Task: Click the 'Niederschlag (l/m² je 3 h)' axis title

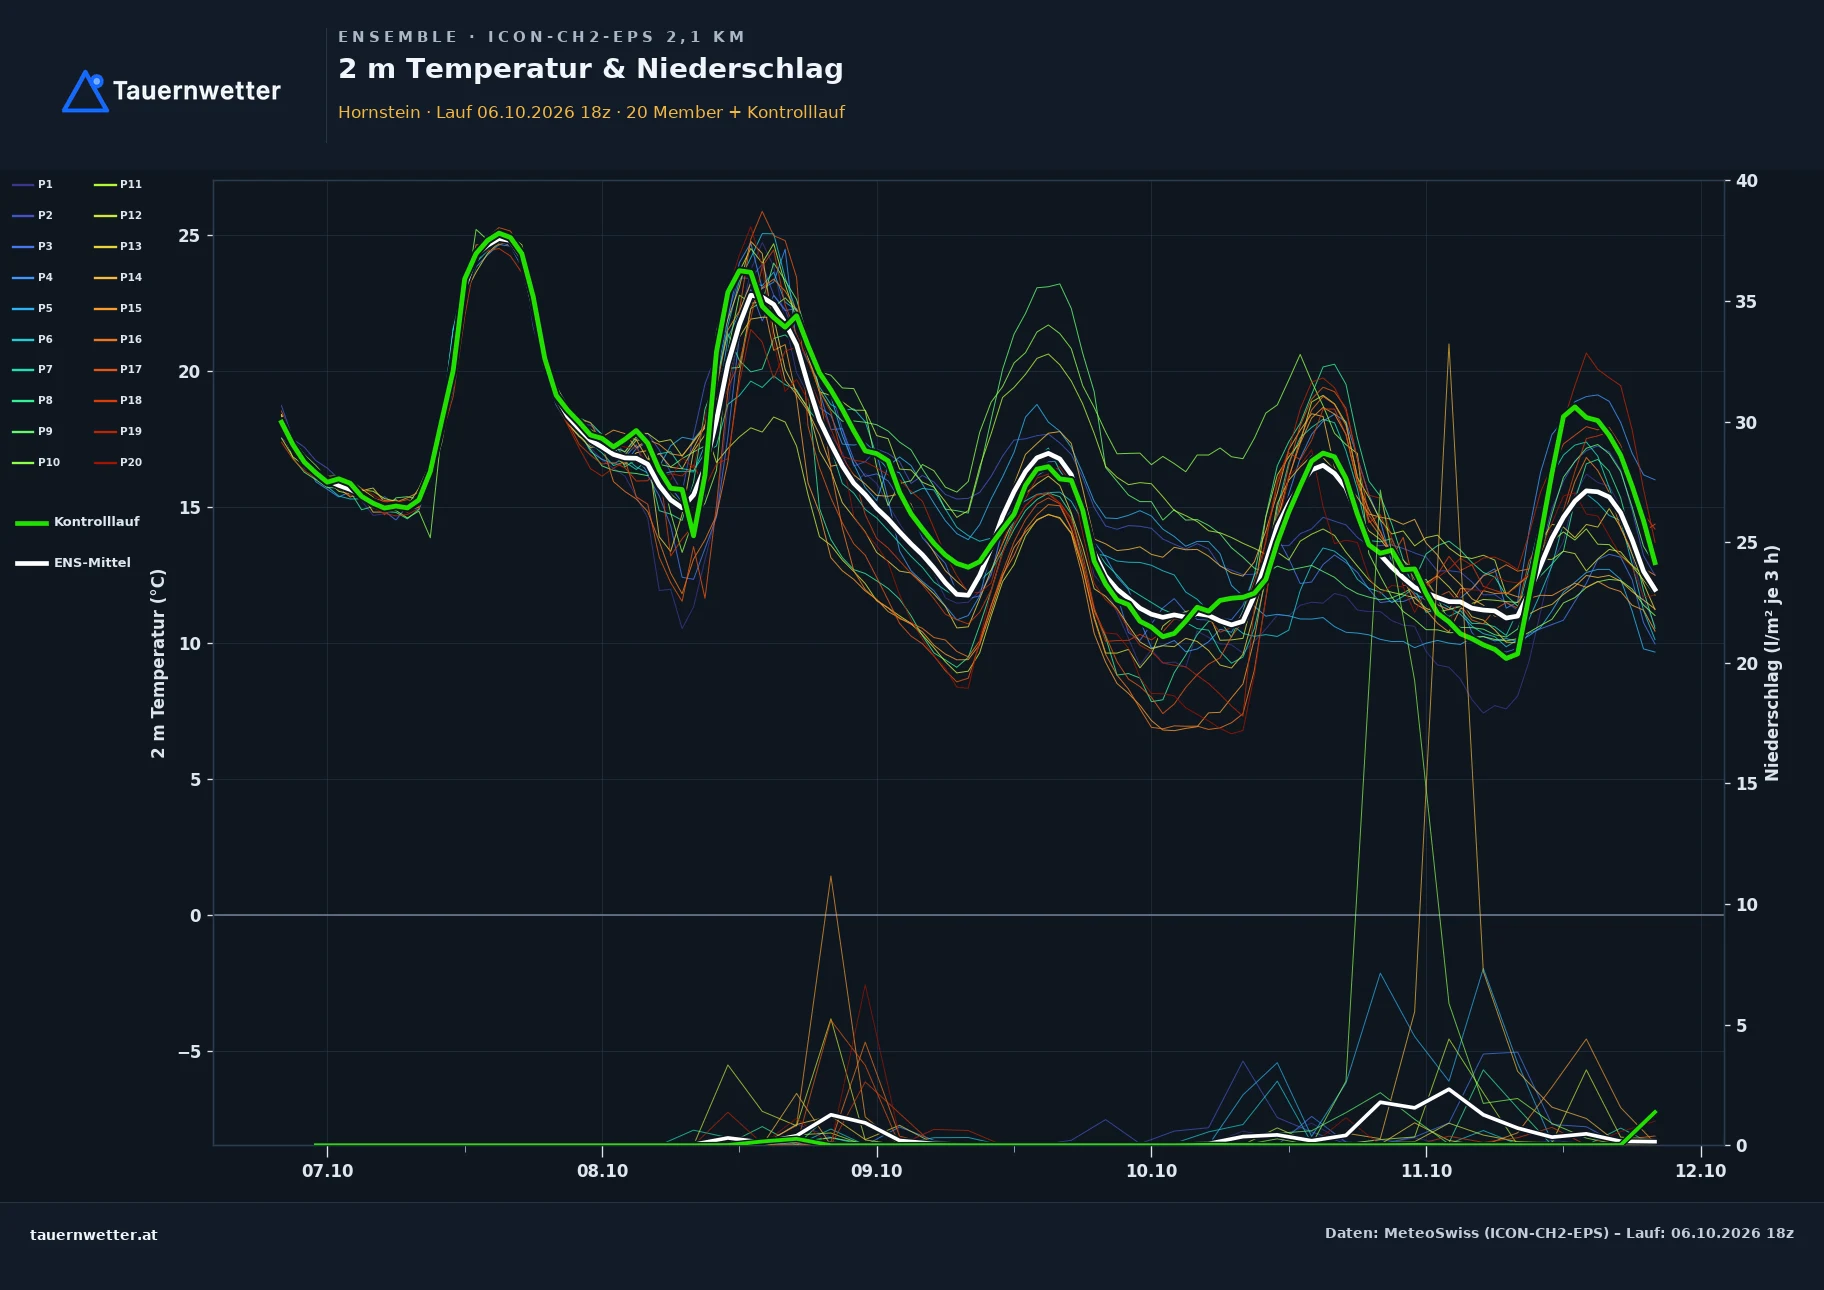Action: (1772, 663)
